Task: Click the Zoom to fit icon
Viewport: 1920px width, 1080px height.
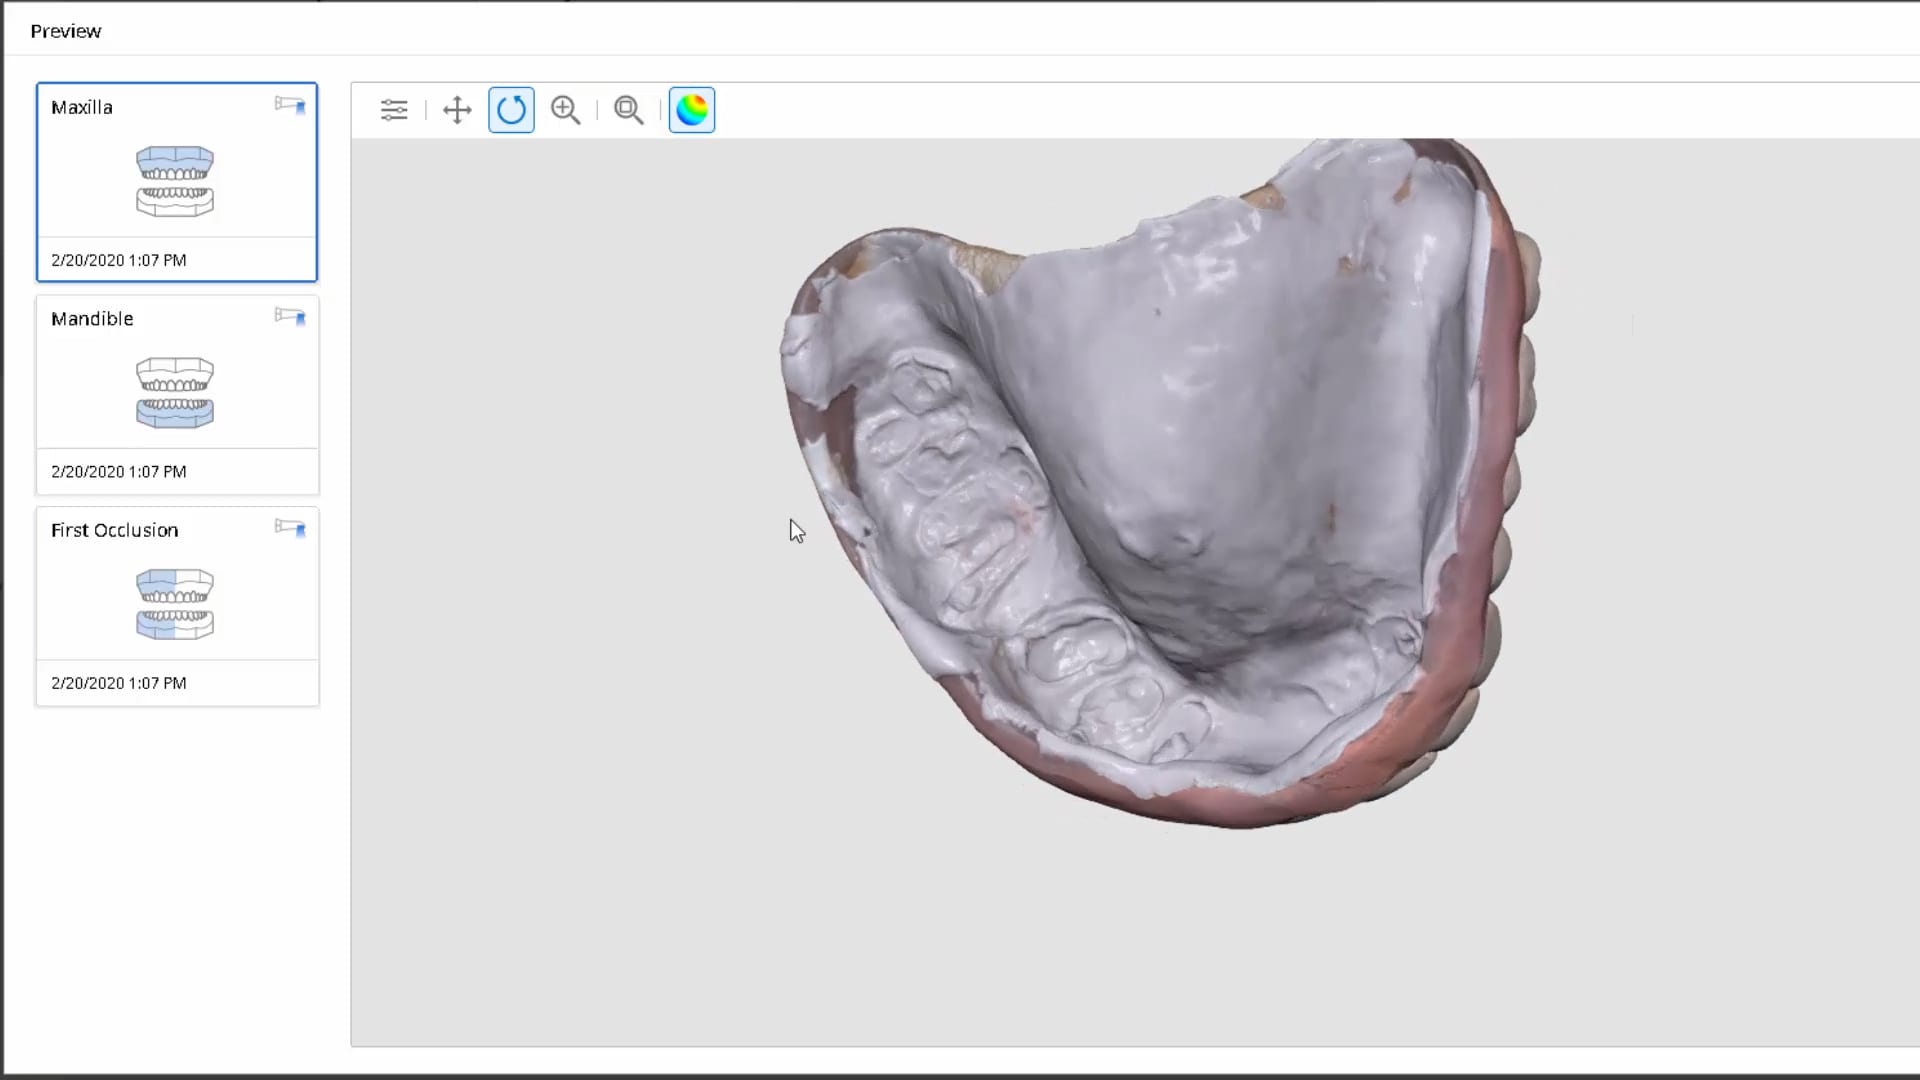Action: click(629, 110)
